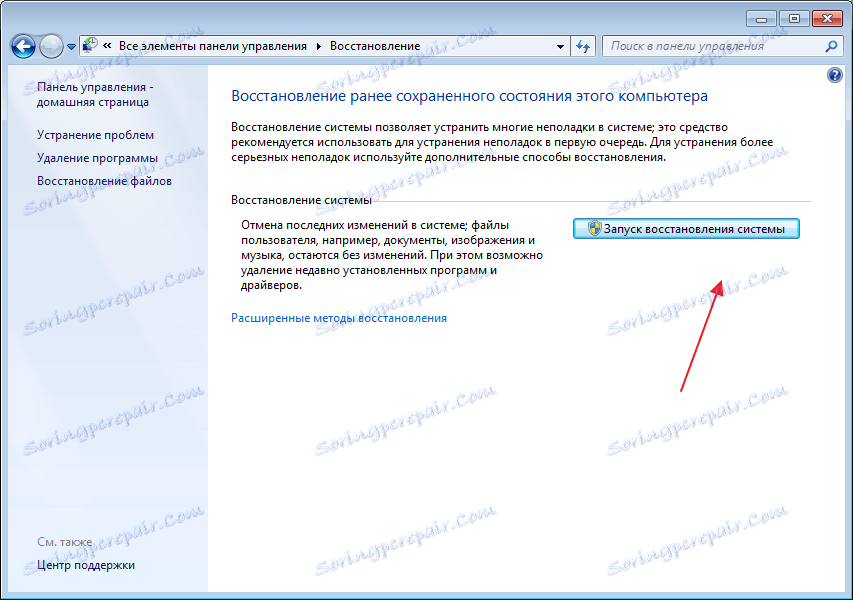Open Help via the question mark icon
Viewport: 853px width, 600px height.
(833, 76)
